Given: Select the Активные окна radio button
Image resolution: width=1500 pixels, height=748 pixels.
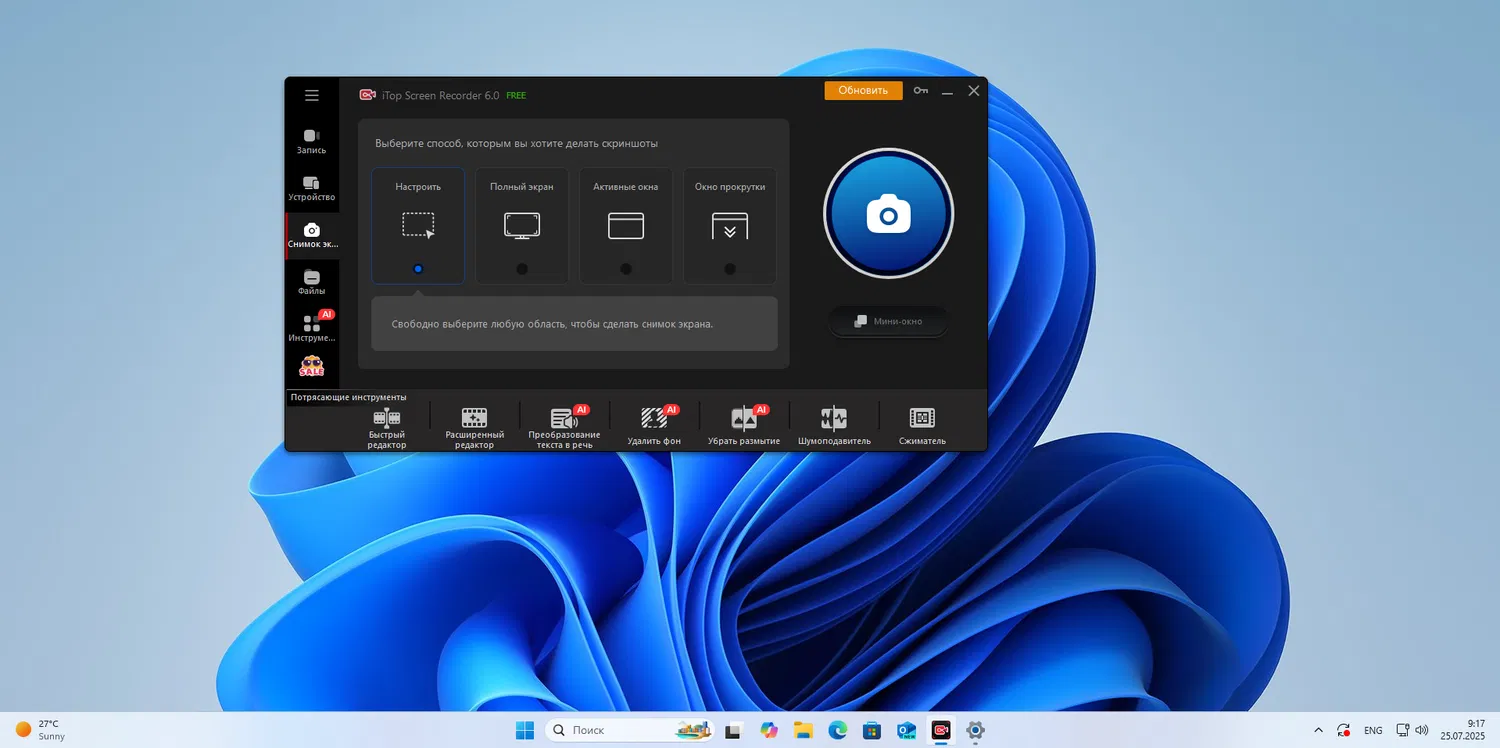Looking at the screenshot, I should tap(626, 269).
